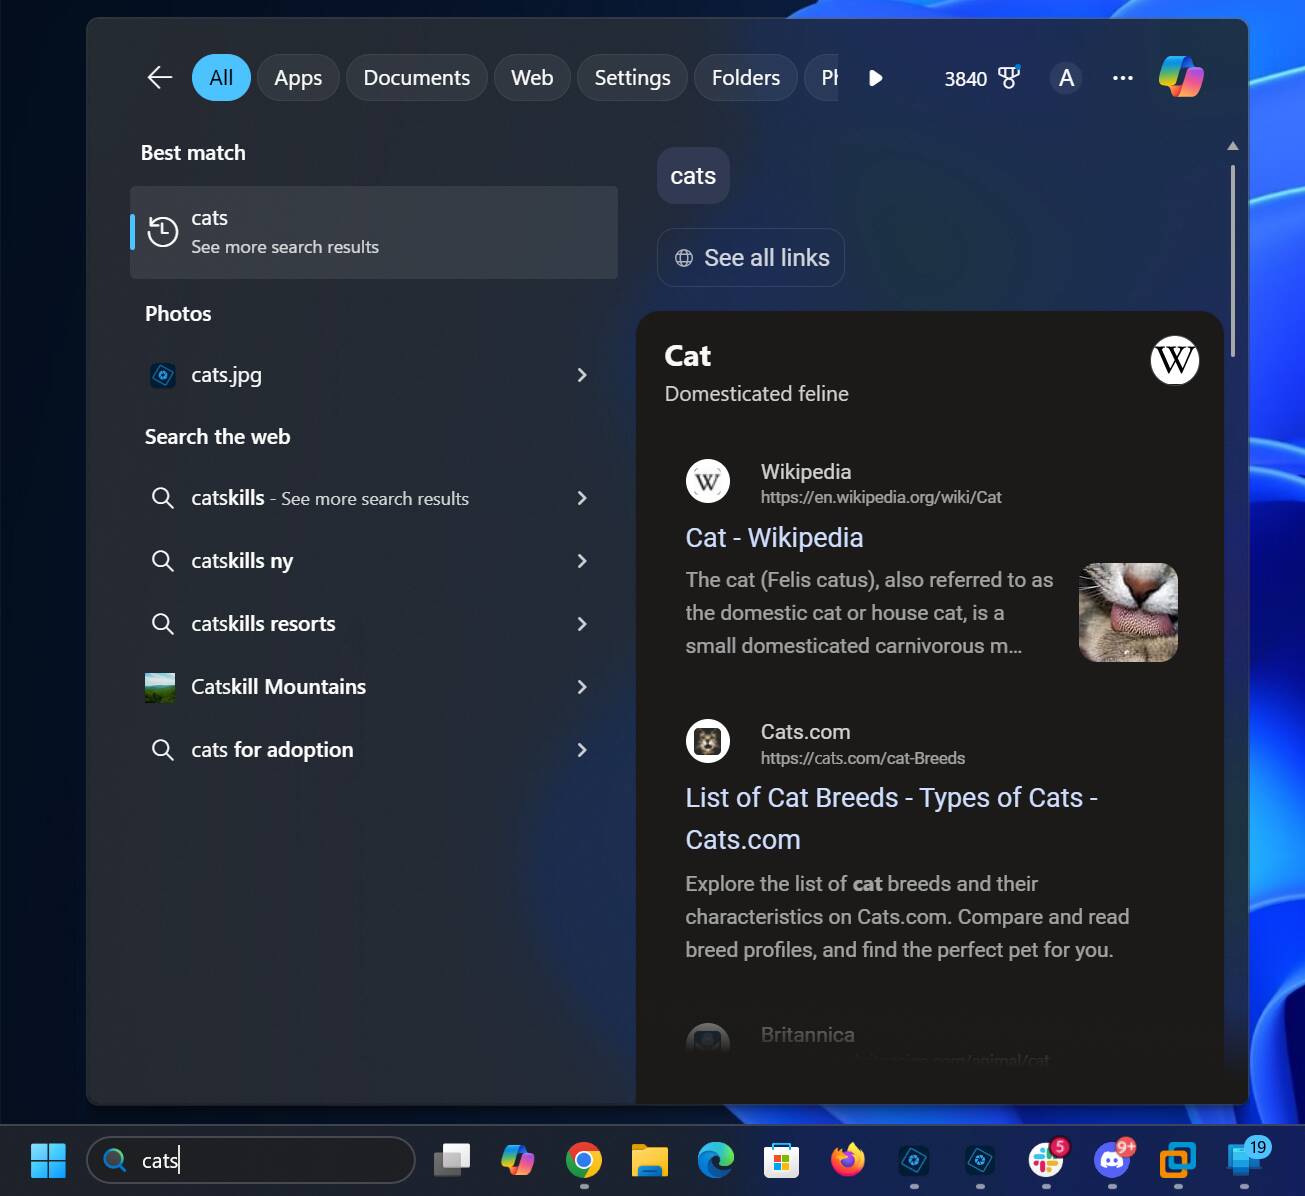This screenshot has height=1196, width=1305.
Task: Select the All filter tab
Action: (221, 77)
